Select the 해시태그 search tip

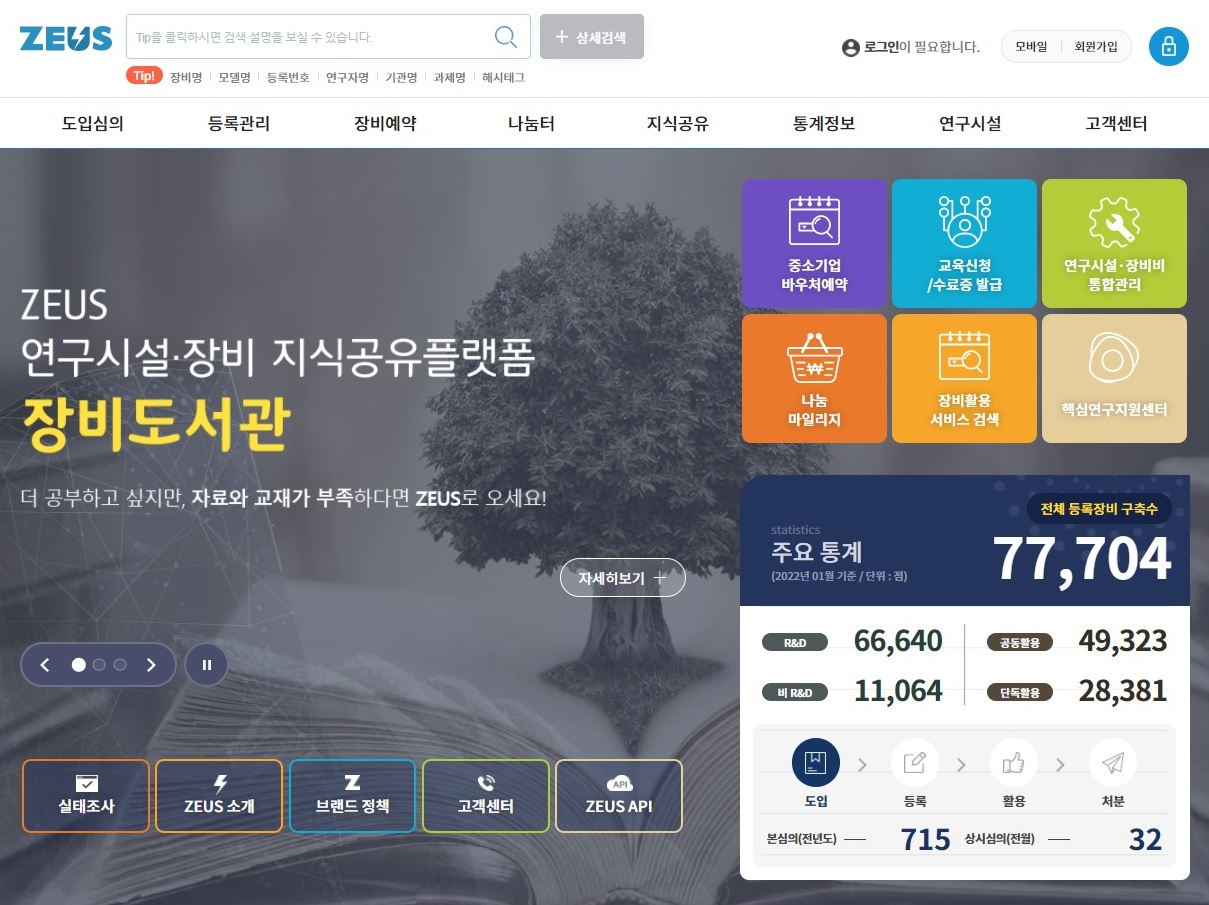[x=503, y=77]
